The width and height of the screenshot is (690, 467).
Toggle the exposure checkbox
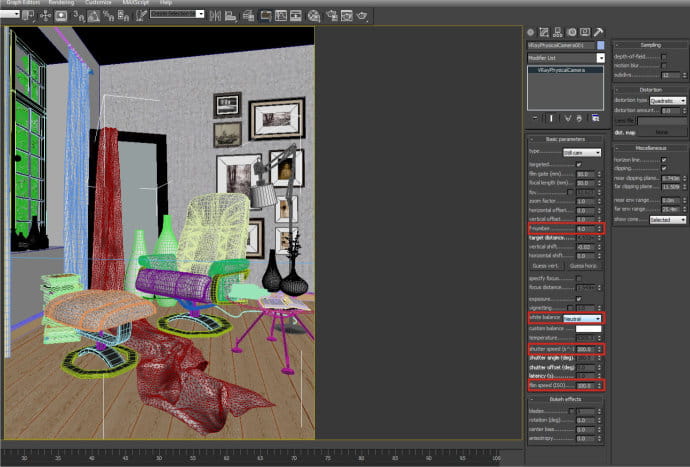click(x=579, y=299)
